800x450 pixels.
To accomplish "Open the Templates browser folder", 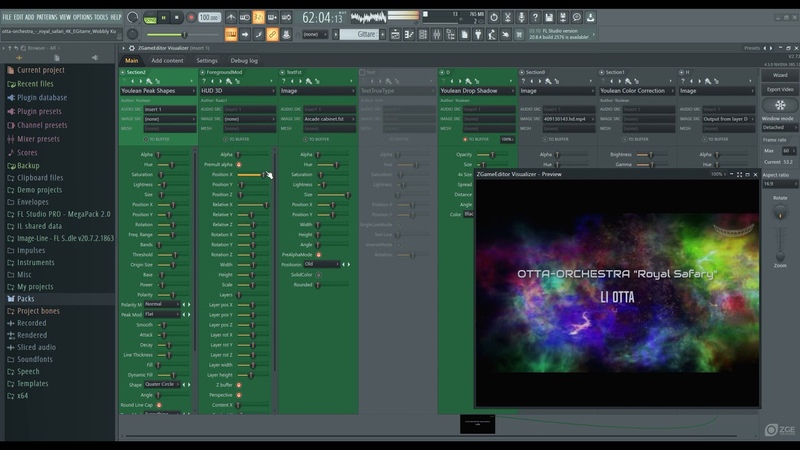I will coord(33,384).
